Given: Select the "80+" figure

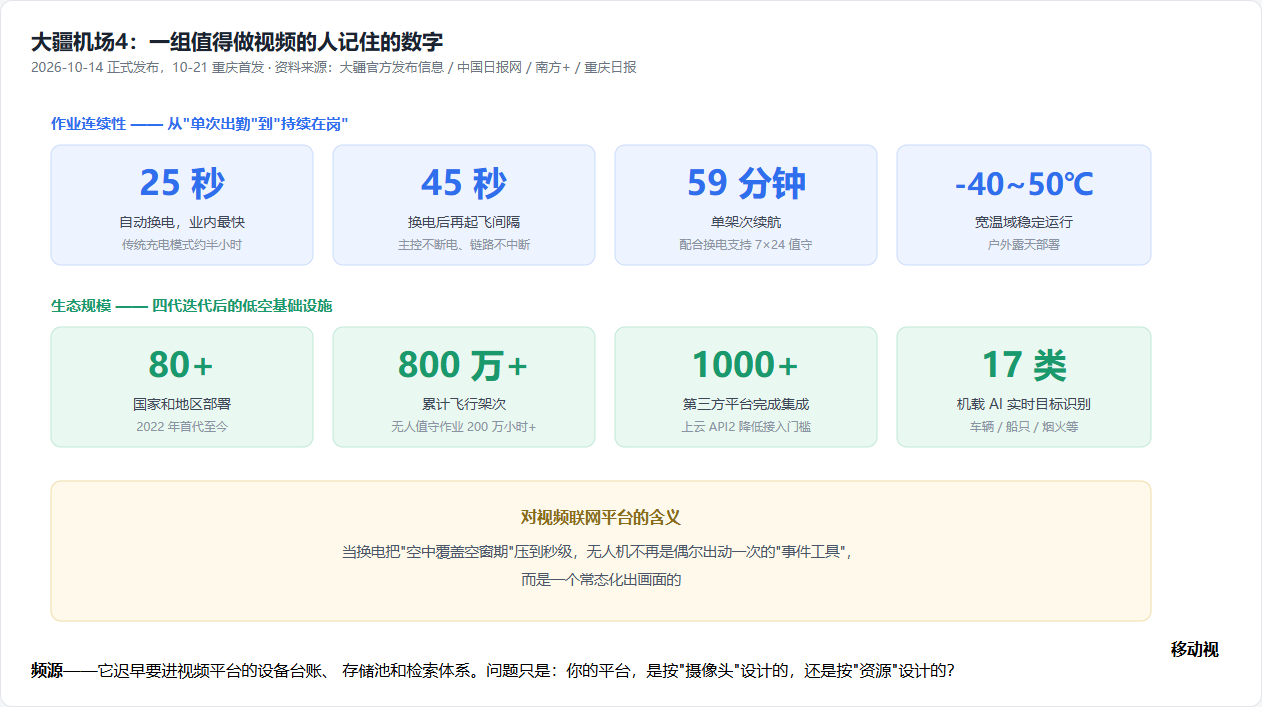Looking at the screenshot, I should (182, 365).
